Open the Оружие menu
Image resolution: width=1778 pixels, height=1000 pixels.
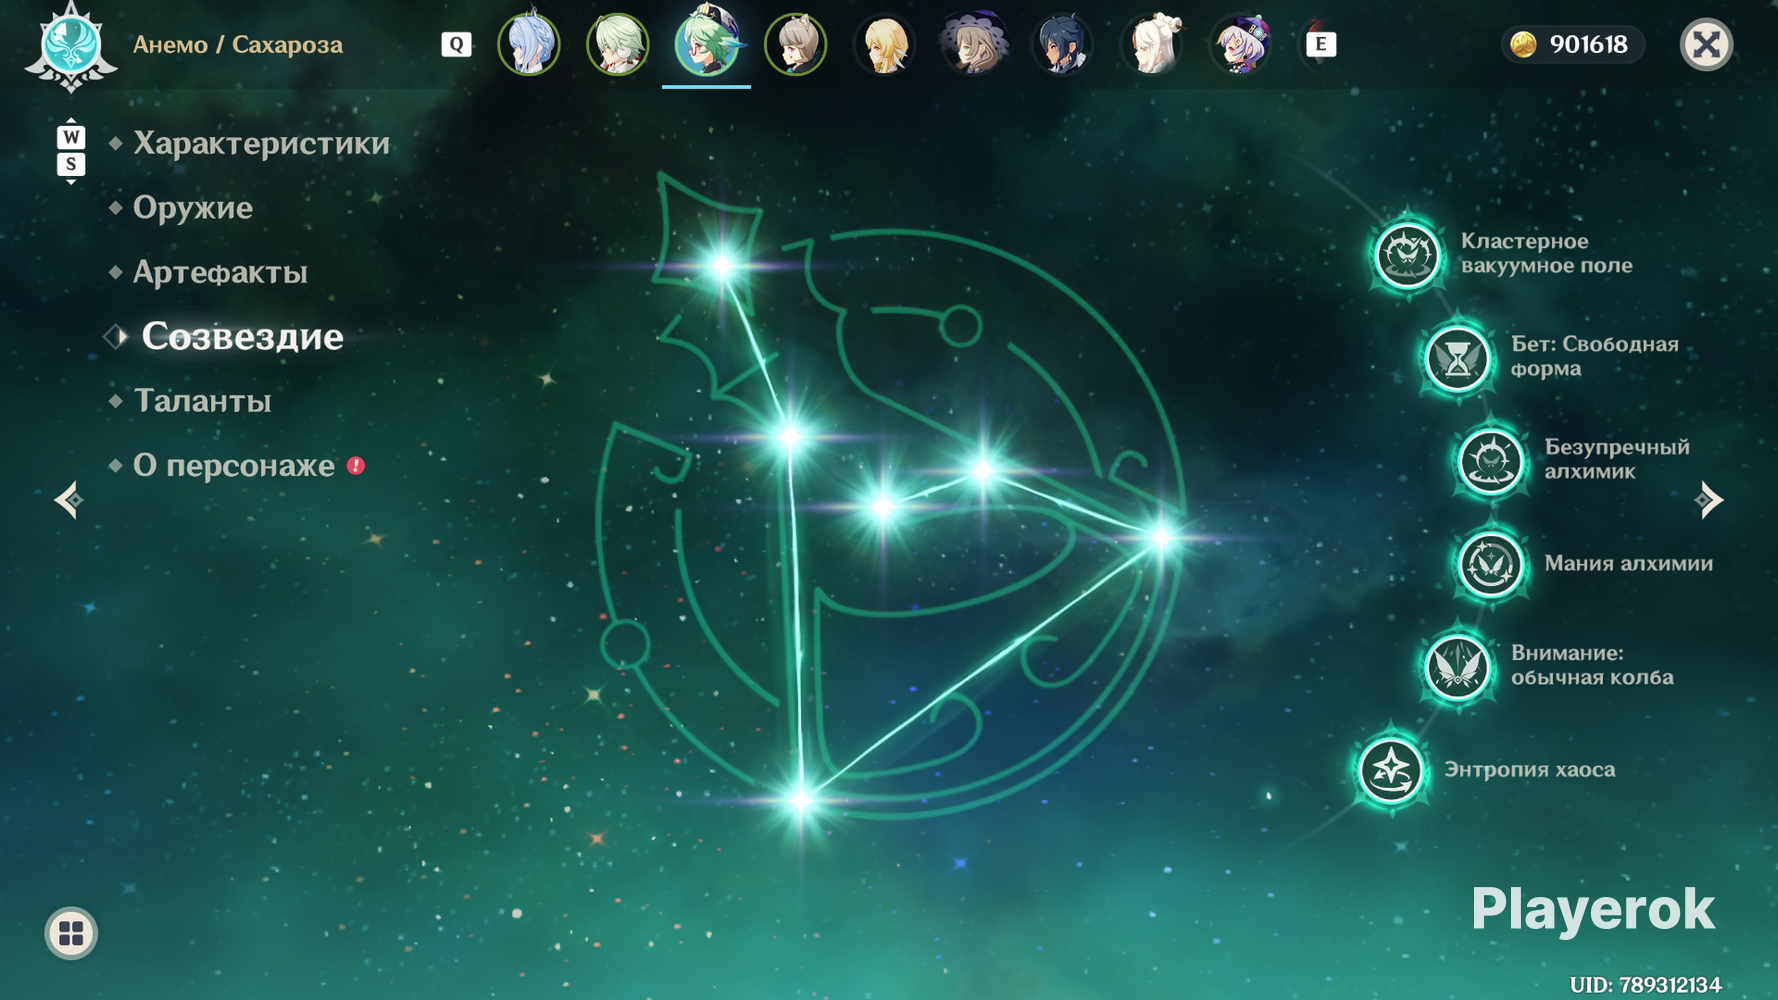[193, 208]
